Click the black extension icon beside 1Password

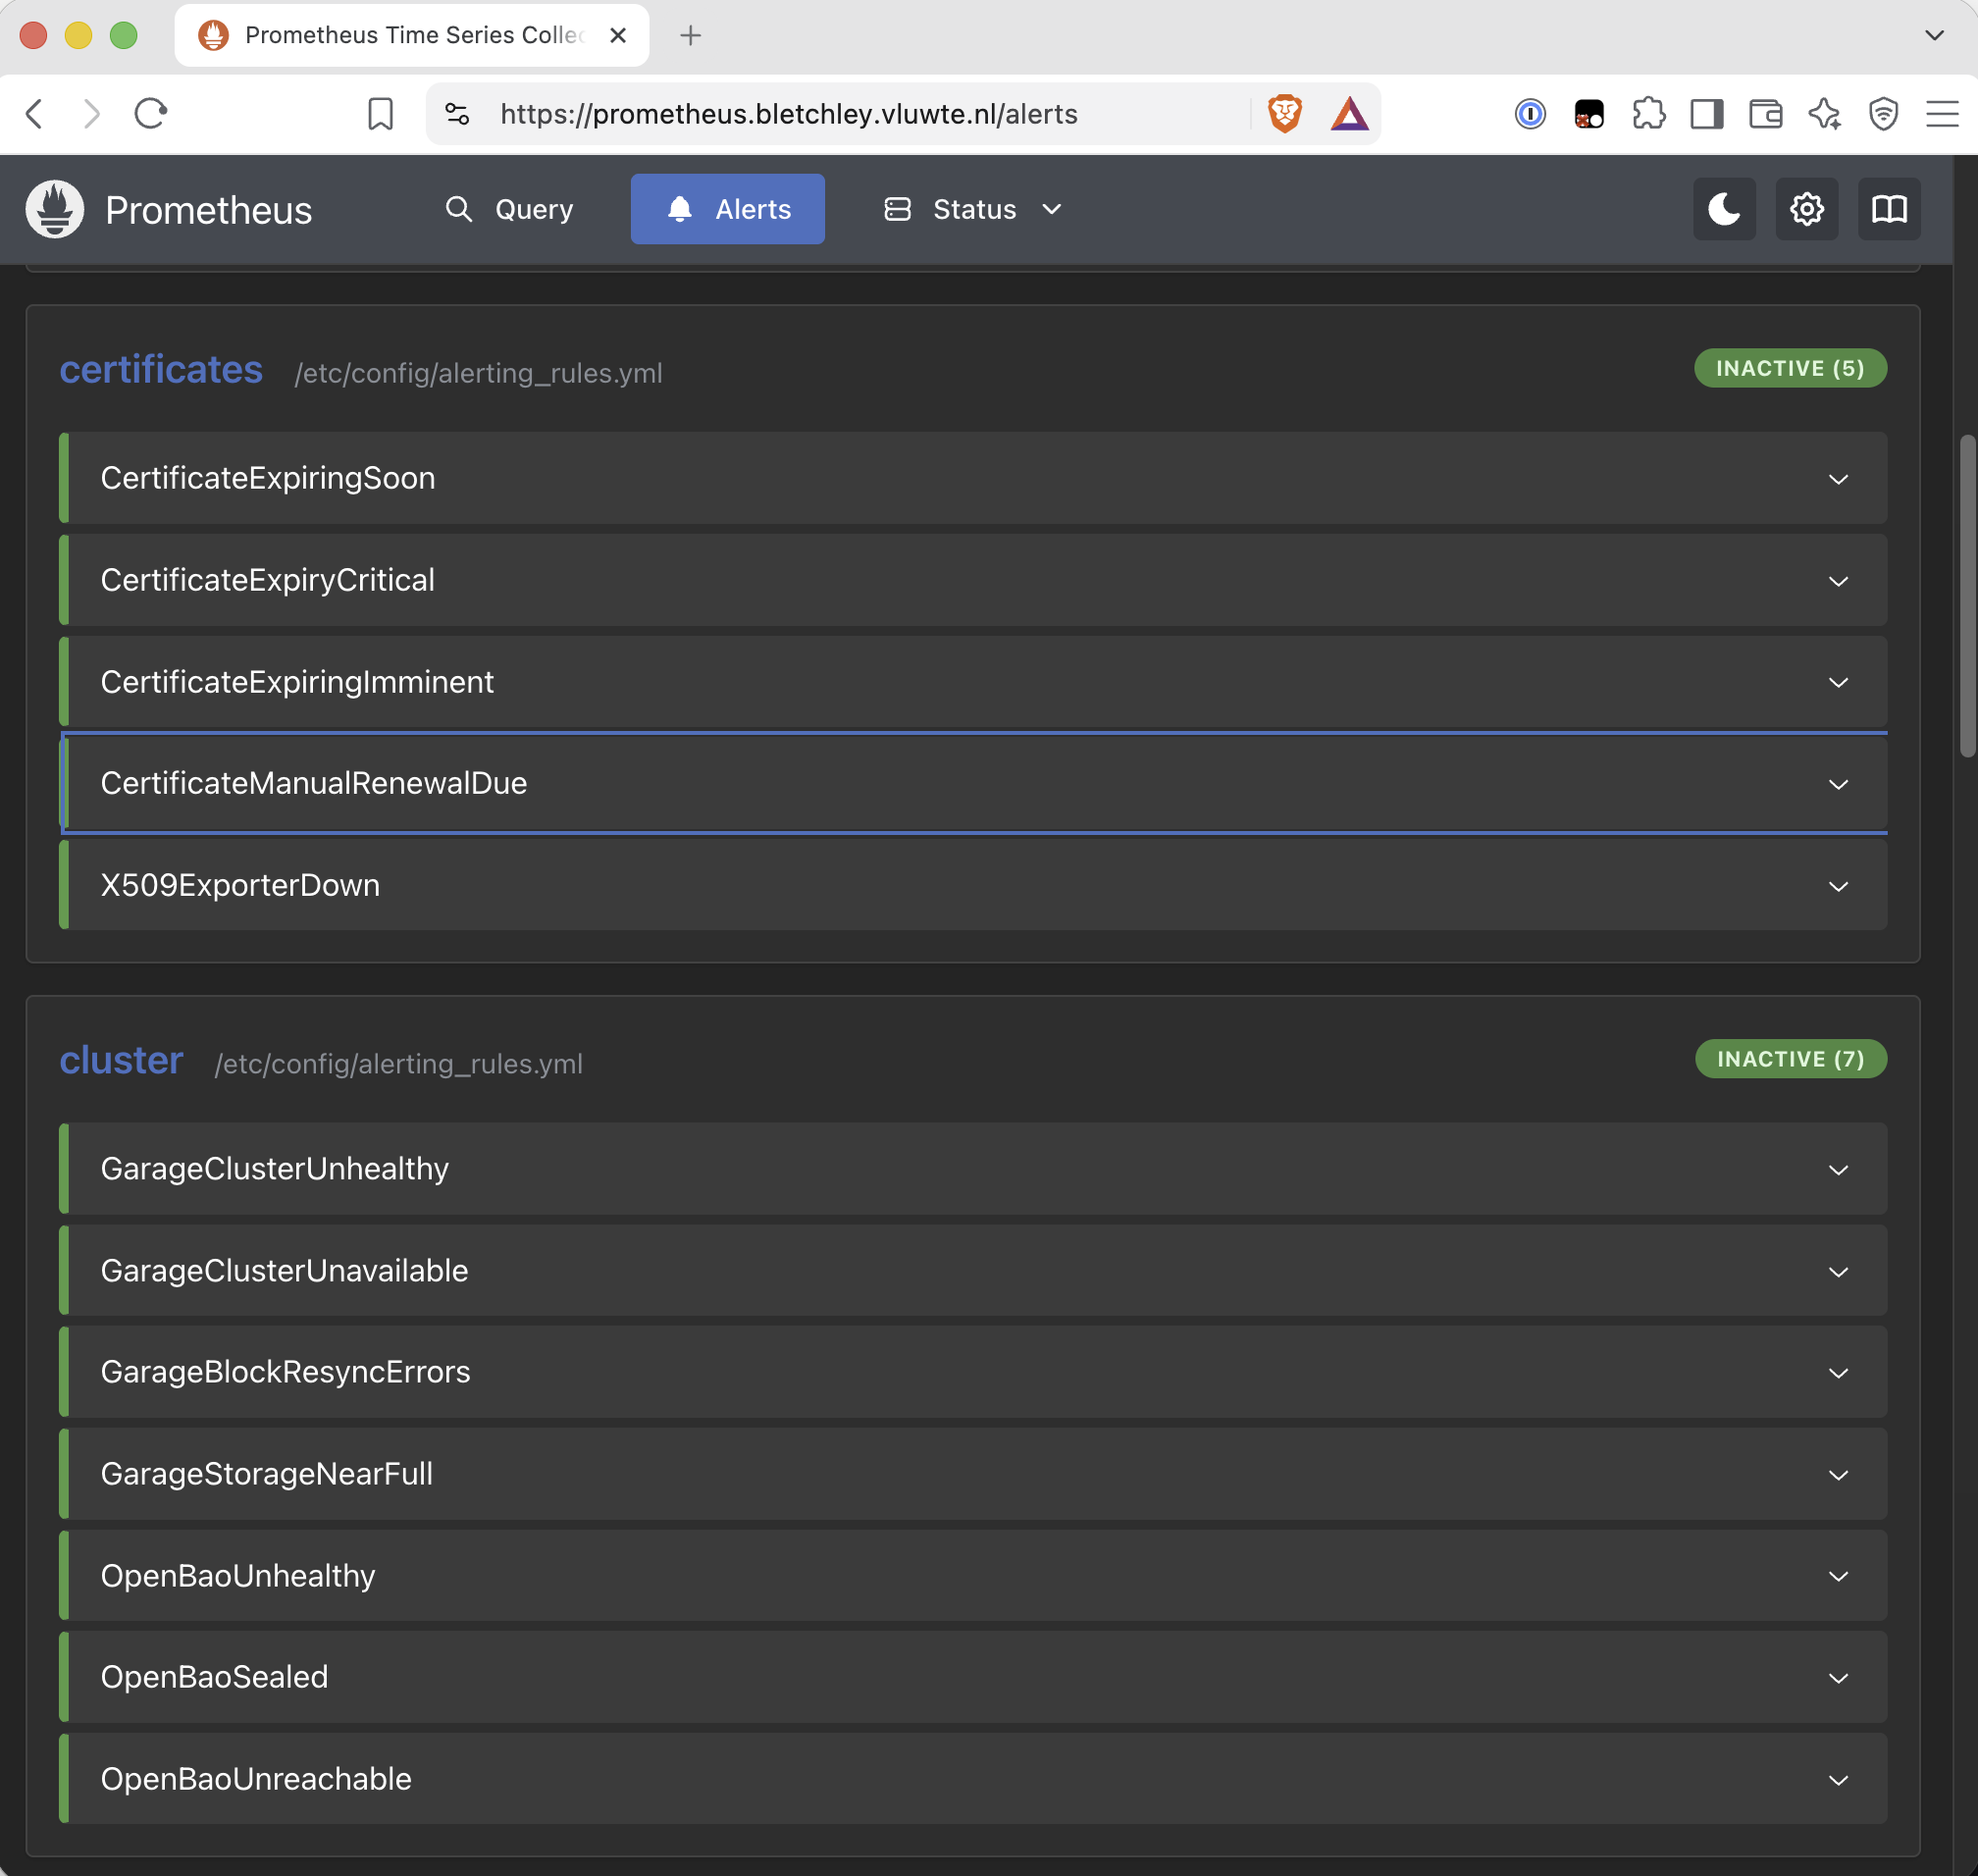click(1589, 114)
